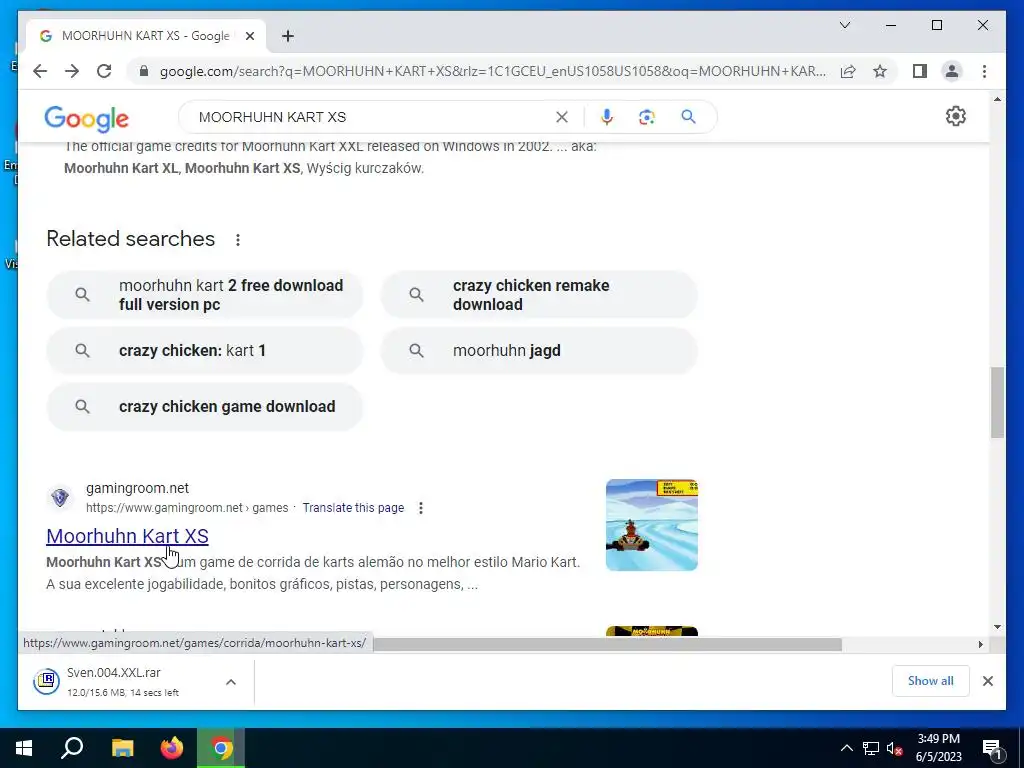Image resolution: width=1024 pixels, height=768 pixels.
Task: Expand options for Sven.004.XXL.rar download
Action: [x=231, y=682]
